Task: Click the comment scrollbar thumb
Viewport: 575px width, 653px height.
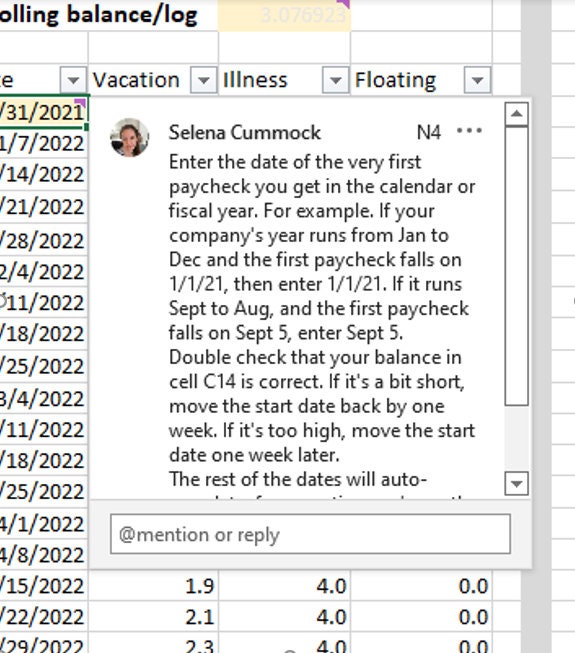Action: [516, 266]
